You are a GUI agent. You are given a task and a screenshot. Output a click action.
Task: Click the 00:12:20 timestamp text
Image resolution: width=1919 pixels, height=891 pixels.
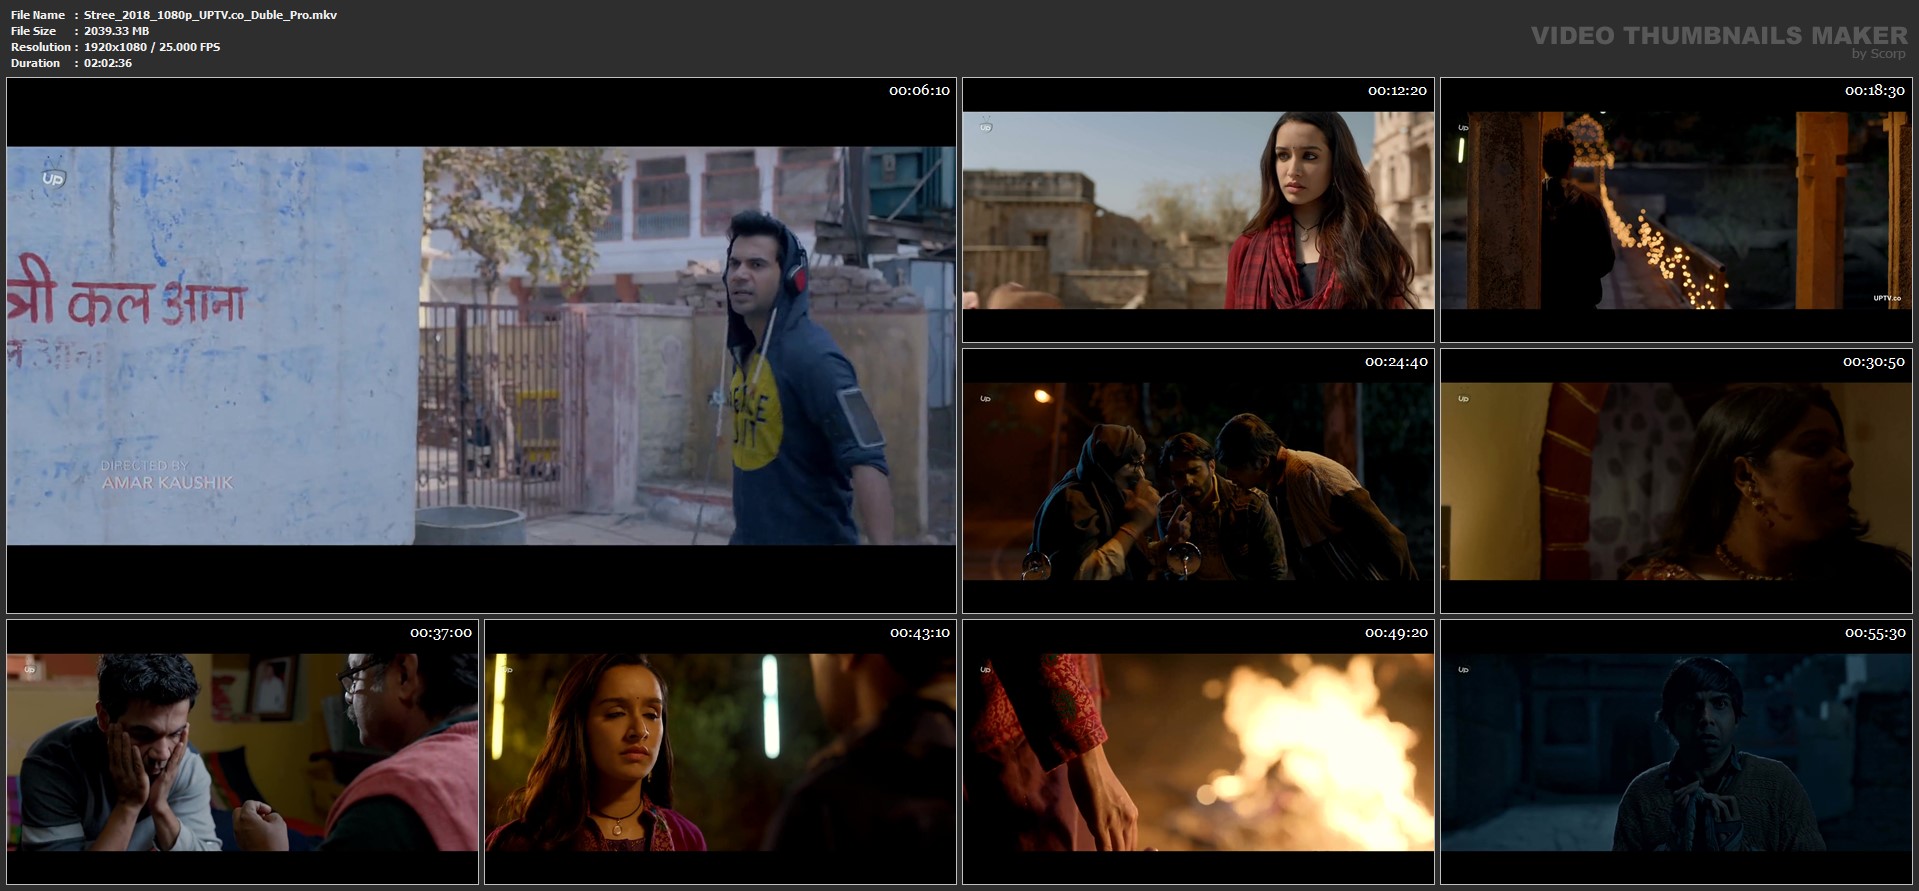click(1397, 91)
